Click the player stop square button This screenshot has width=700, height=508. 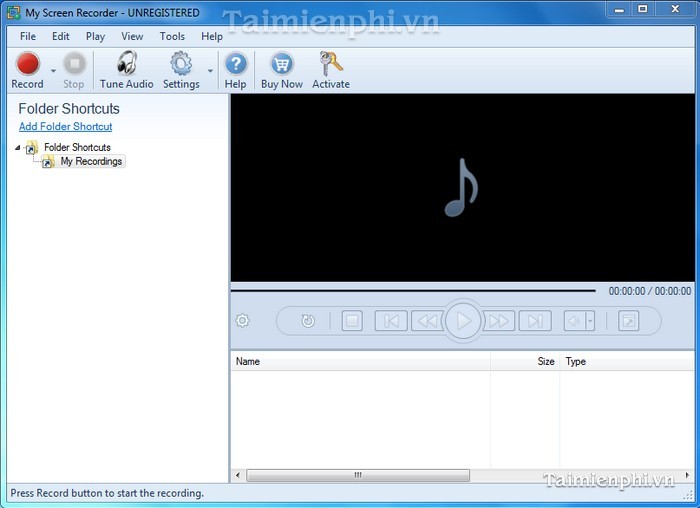click(352, 321)
